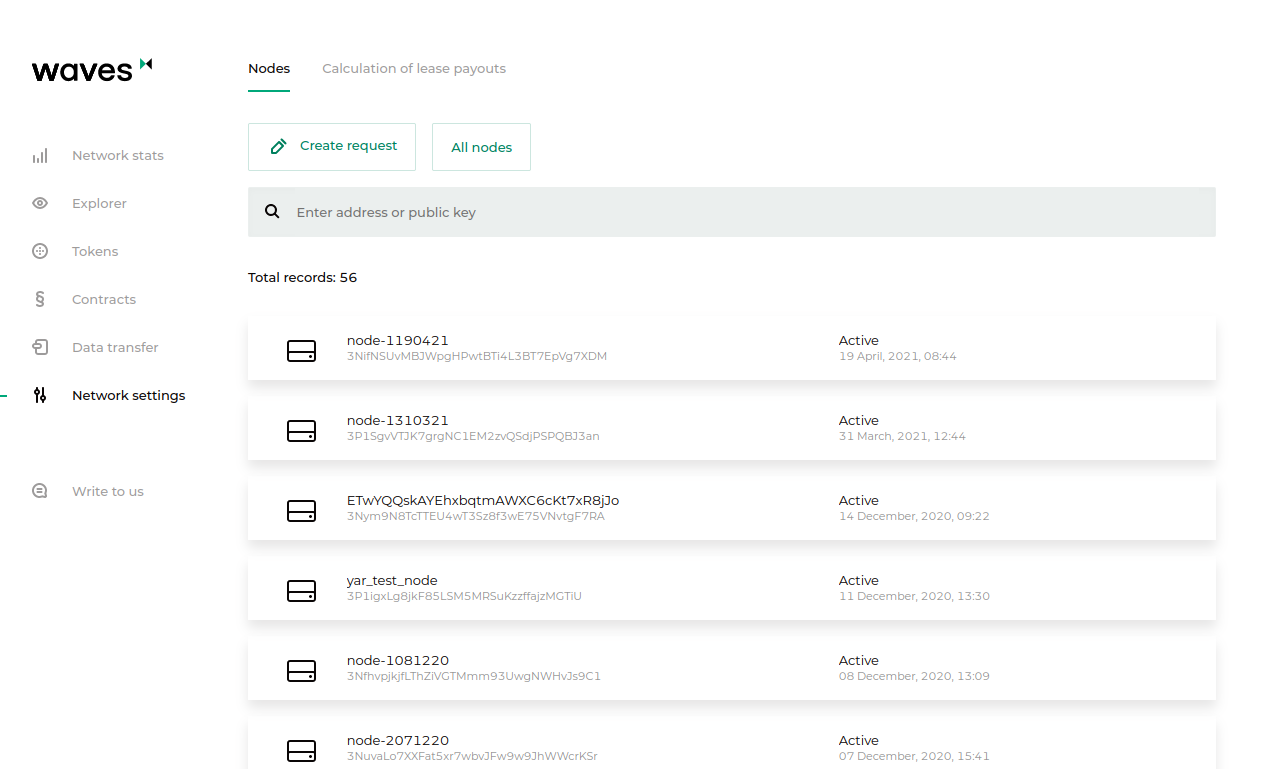Click server icon beside yar_test_node
The height and width of the screenshot is (769, 1275).
tap(301, 590)
